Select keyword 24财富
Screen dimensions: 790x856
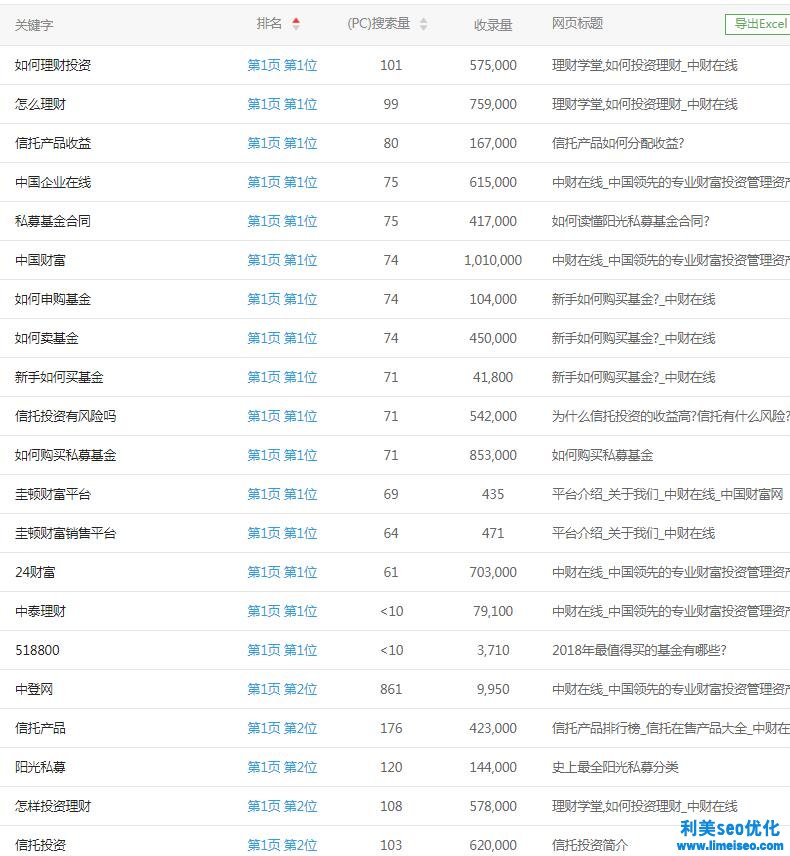[35, 572]
